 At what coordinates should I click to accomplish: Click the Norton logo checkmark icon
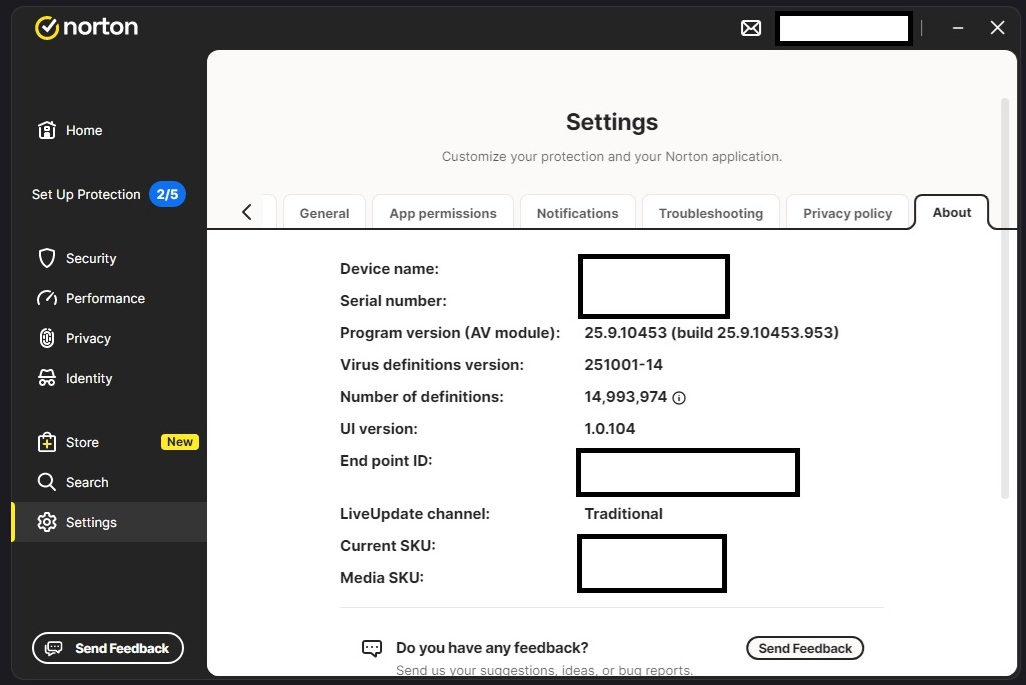[47, 28]
